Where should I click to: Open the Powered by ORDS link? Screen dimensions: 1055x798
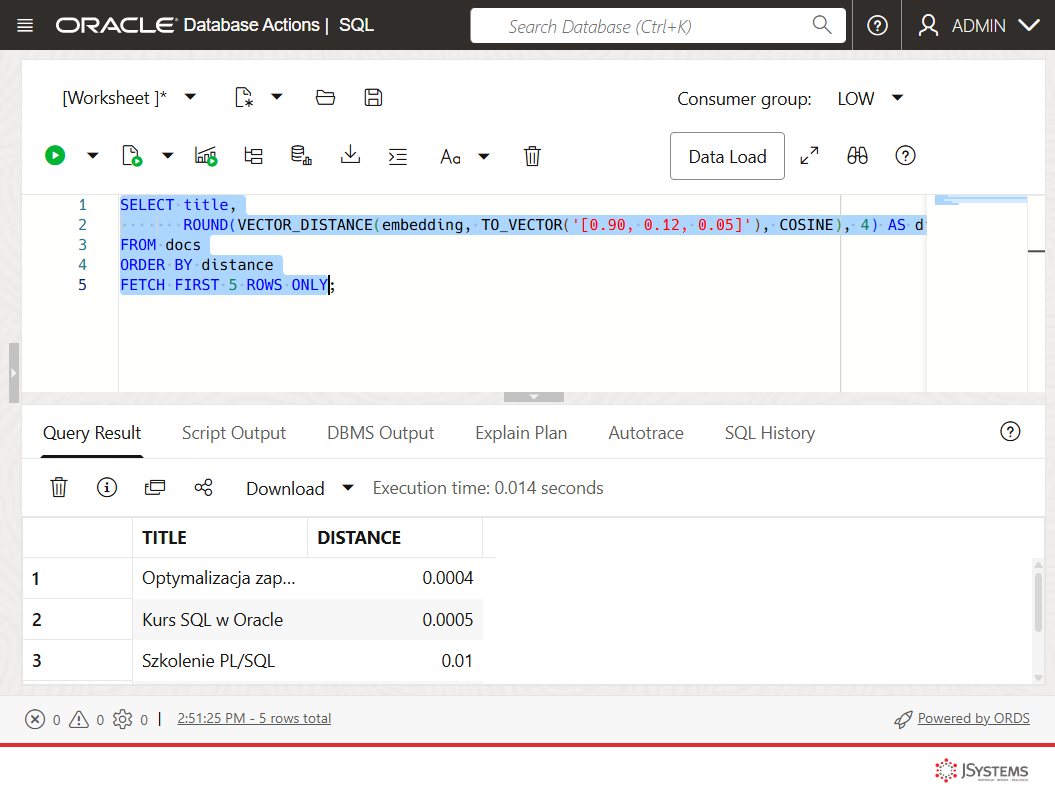pyautogui.click(x=973, y=718)
